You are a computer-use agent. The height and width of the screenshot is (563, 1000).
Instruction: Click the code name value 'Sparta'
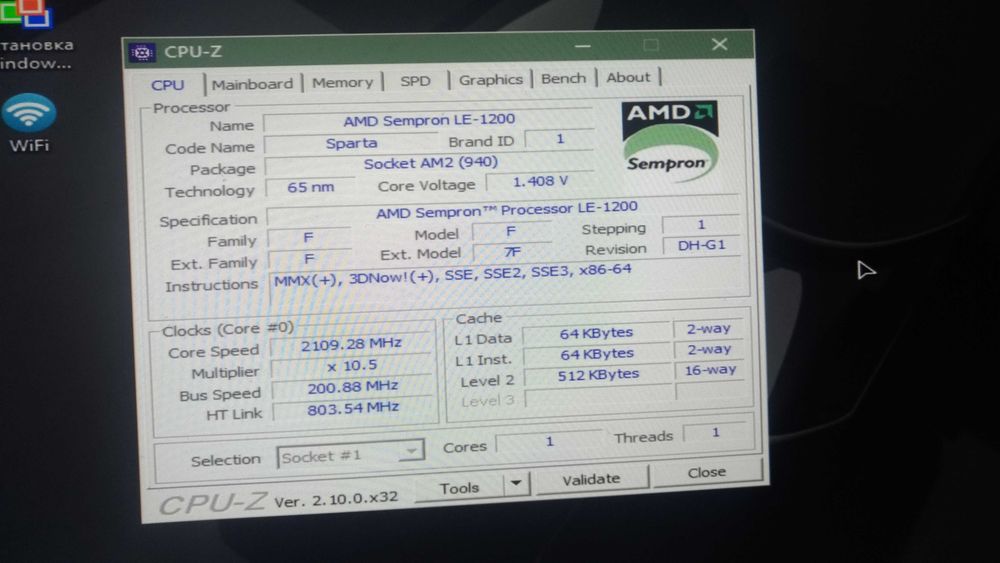pos(351,143)
